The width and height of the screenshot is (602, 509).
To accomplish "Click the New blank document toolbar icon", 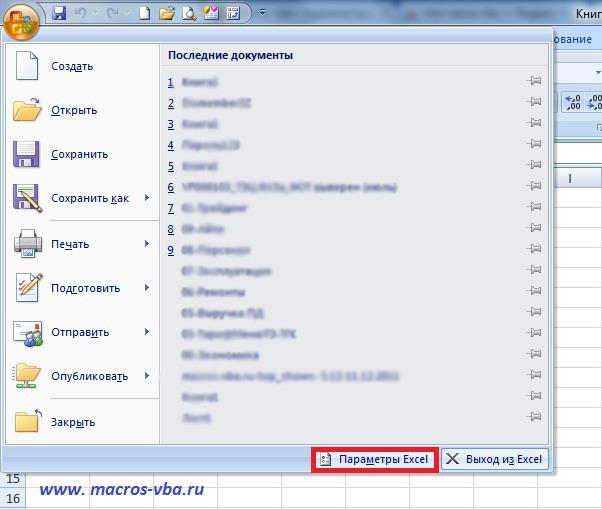I will coord(145,13).
